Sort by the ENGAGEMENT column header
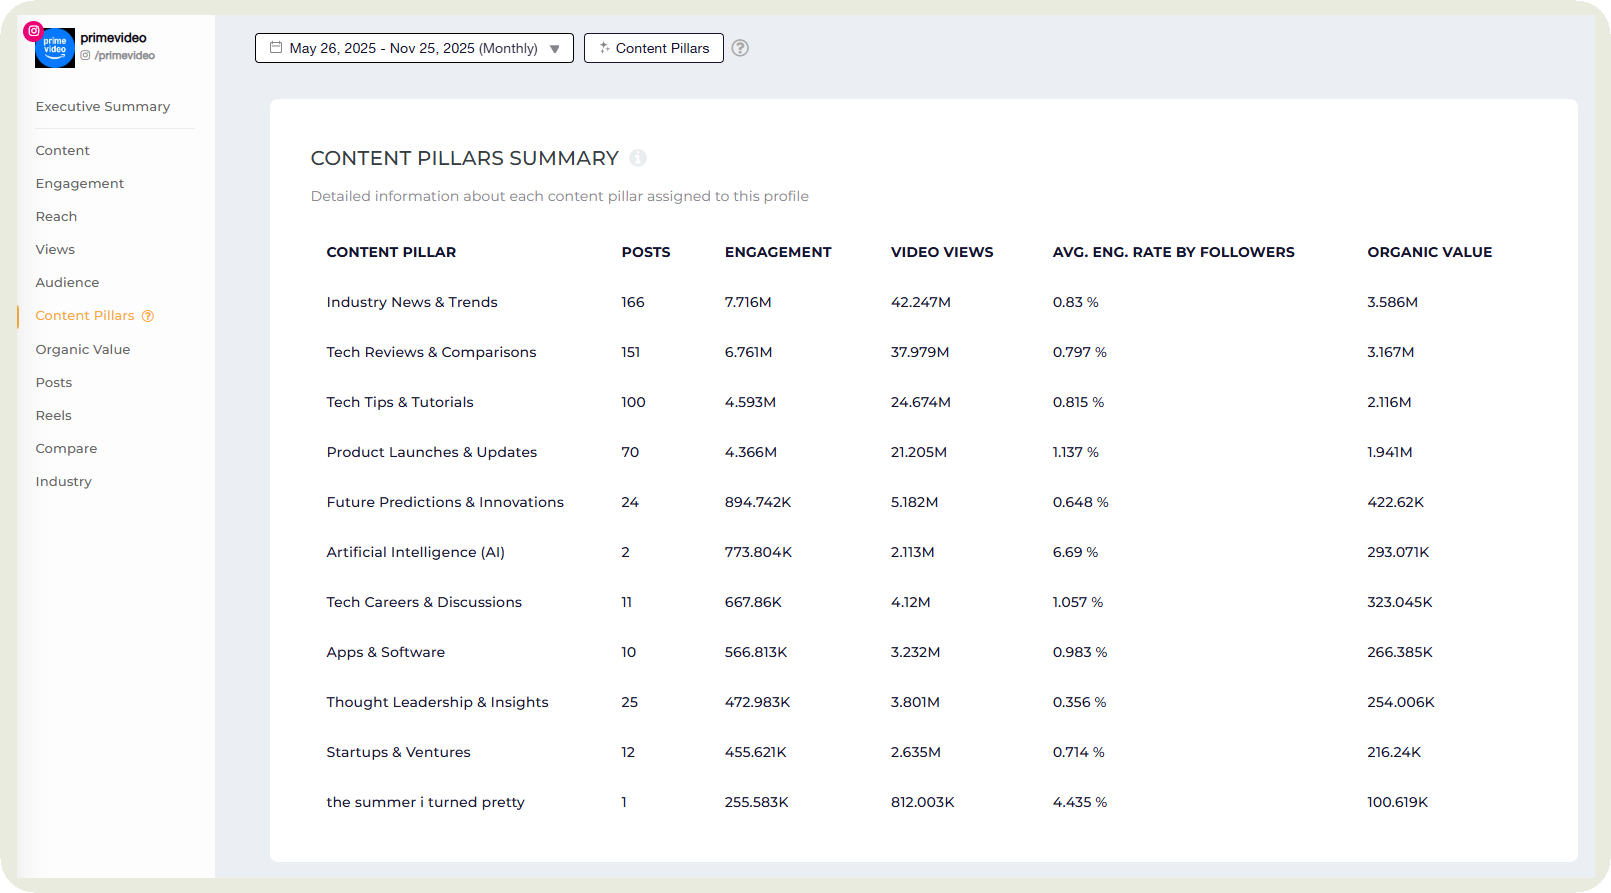This screenshot has width=1611, height=893. 778,252
